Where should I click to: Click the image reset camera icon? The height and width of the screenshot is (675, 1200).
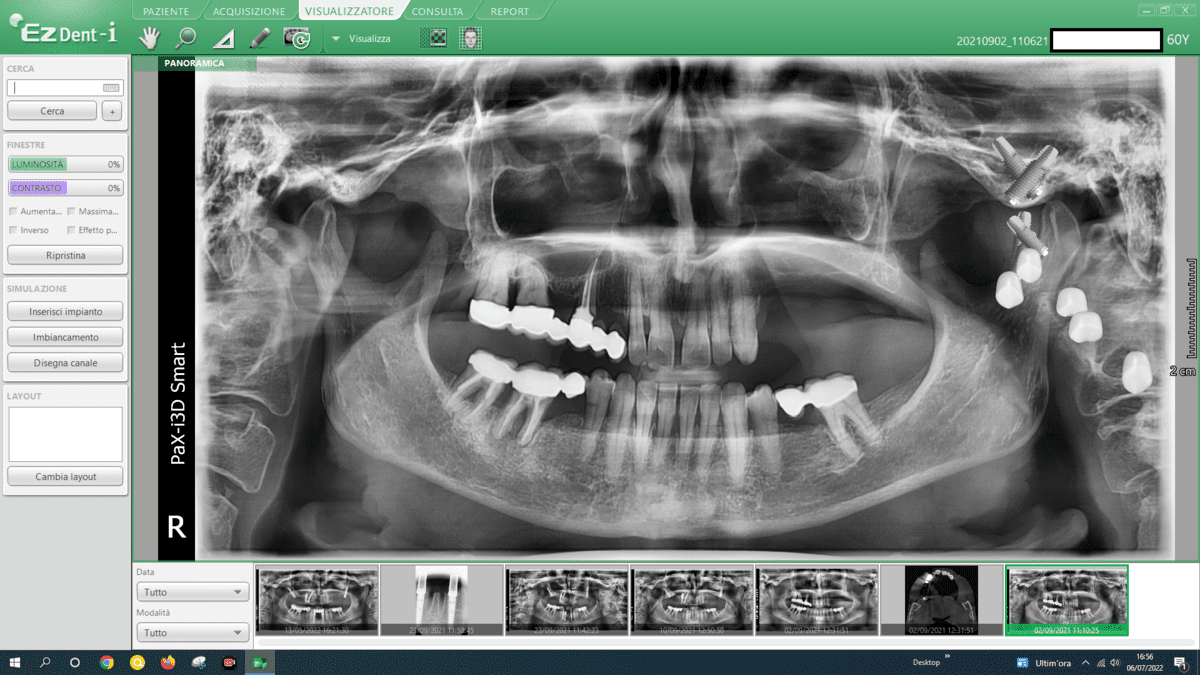click(297, 38)
